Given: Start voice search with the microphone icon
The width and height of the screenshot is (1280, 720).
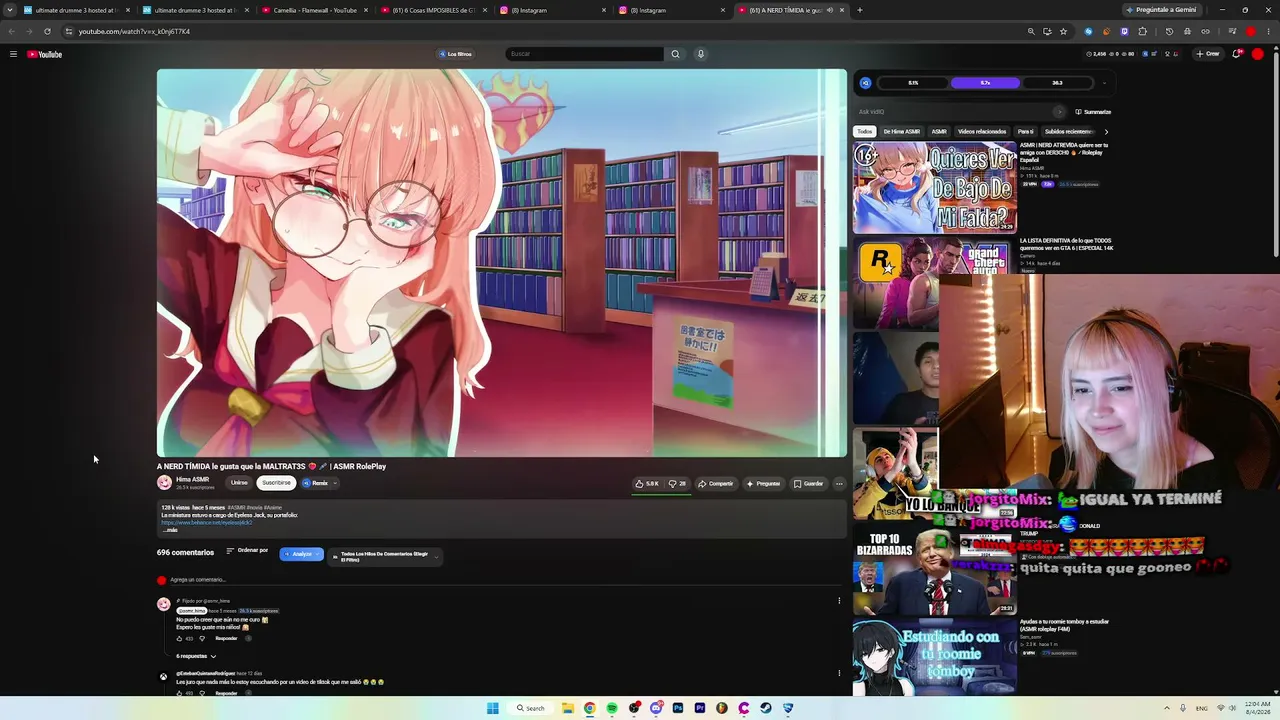Looking at the screenshot, I should click(x=701, y=54).
